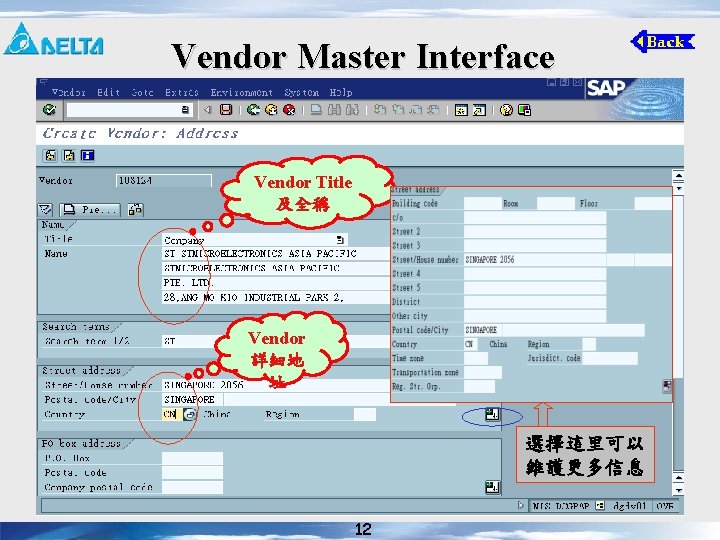
Task: Click the first Name line ST STMICROELECTRONICS
Action: pos(277,253)
